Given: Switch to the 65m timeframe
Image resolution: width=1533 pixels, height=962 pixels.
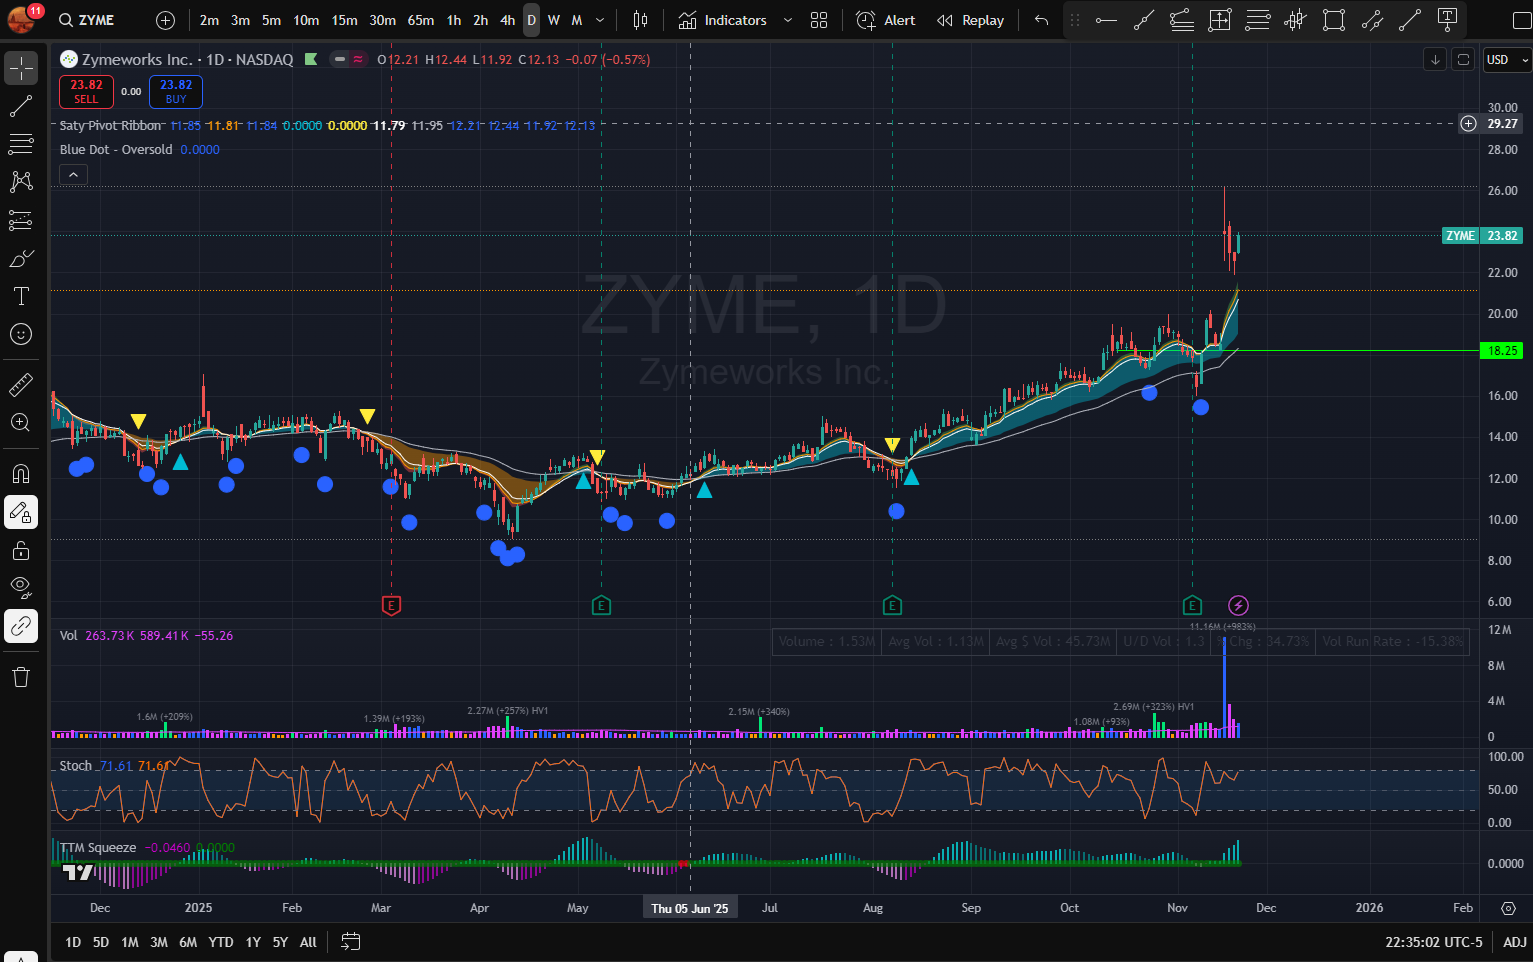Looking at the screenshot, I should pyautogui.click(x=420, y=20).
